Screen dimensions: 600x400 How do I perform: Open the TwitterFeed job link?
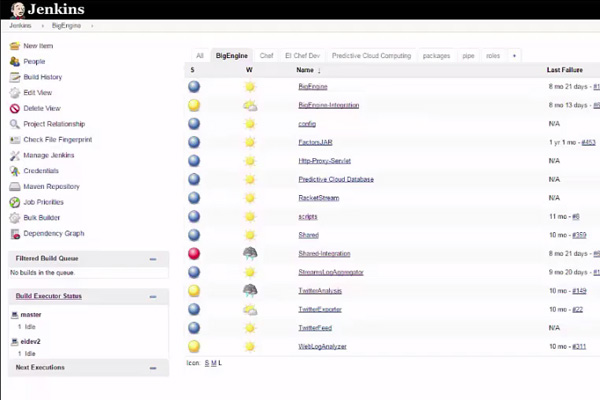[x=315, y=328]
